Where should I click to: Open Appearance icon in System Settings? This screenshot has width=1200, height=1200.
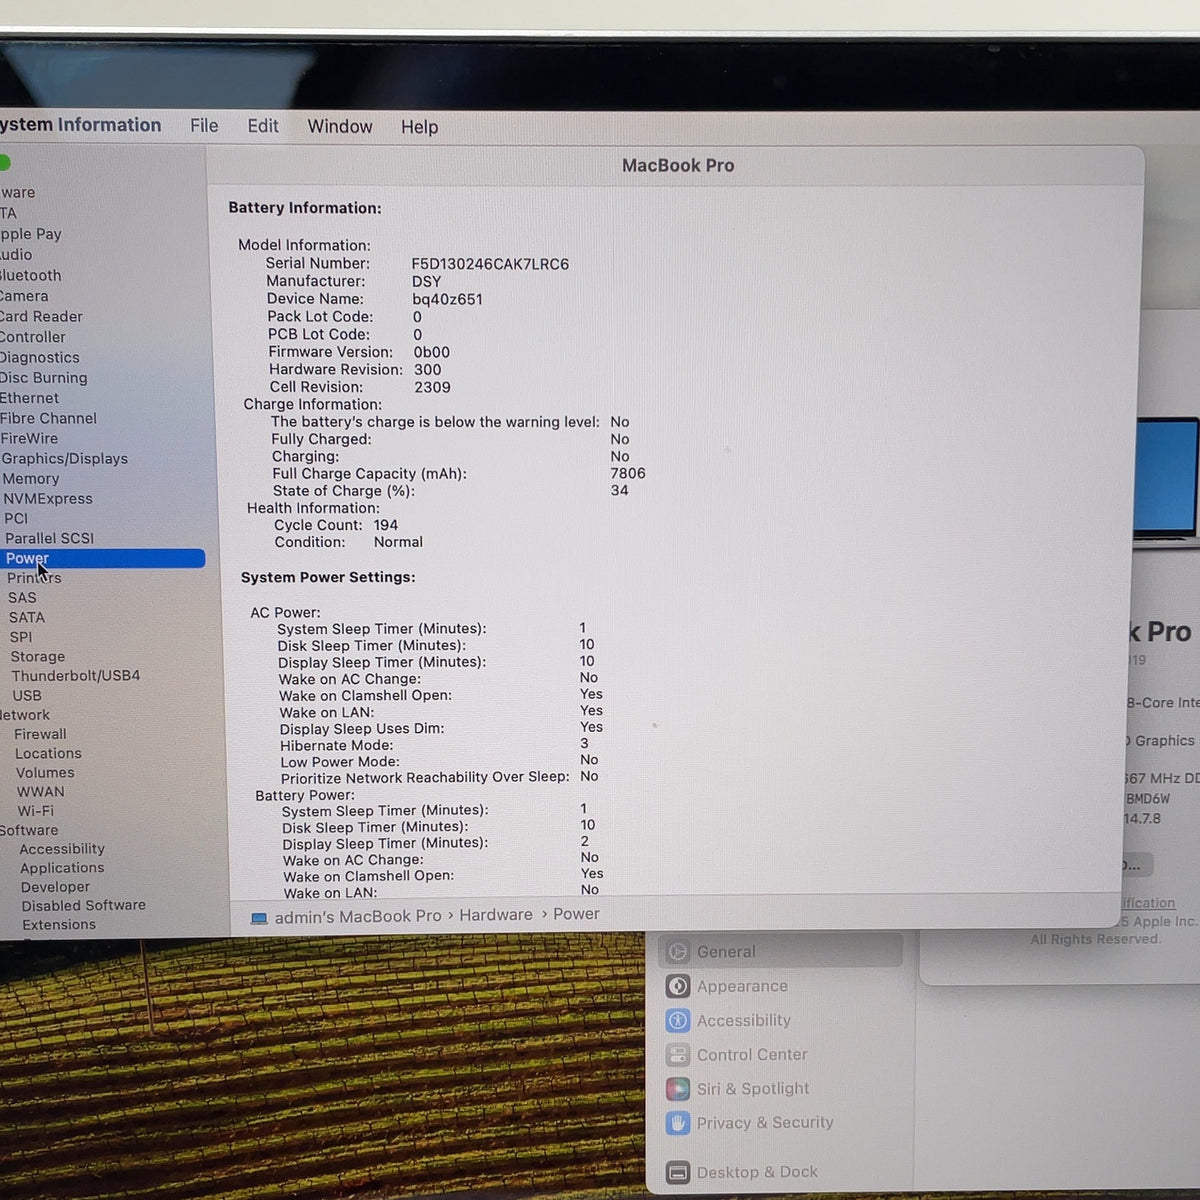pyautogui.click(x=678, y=986)
